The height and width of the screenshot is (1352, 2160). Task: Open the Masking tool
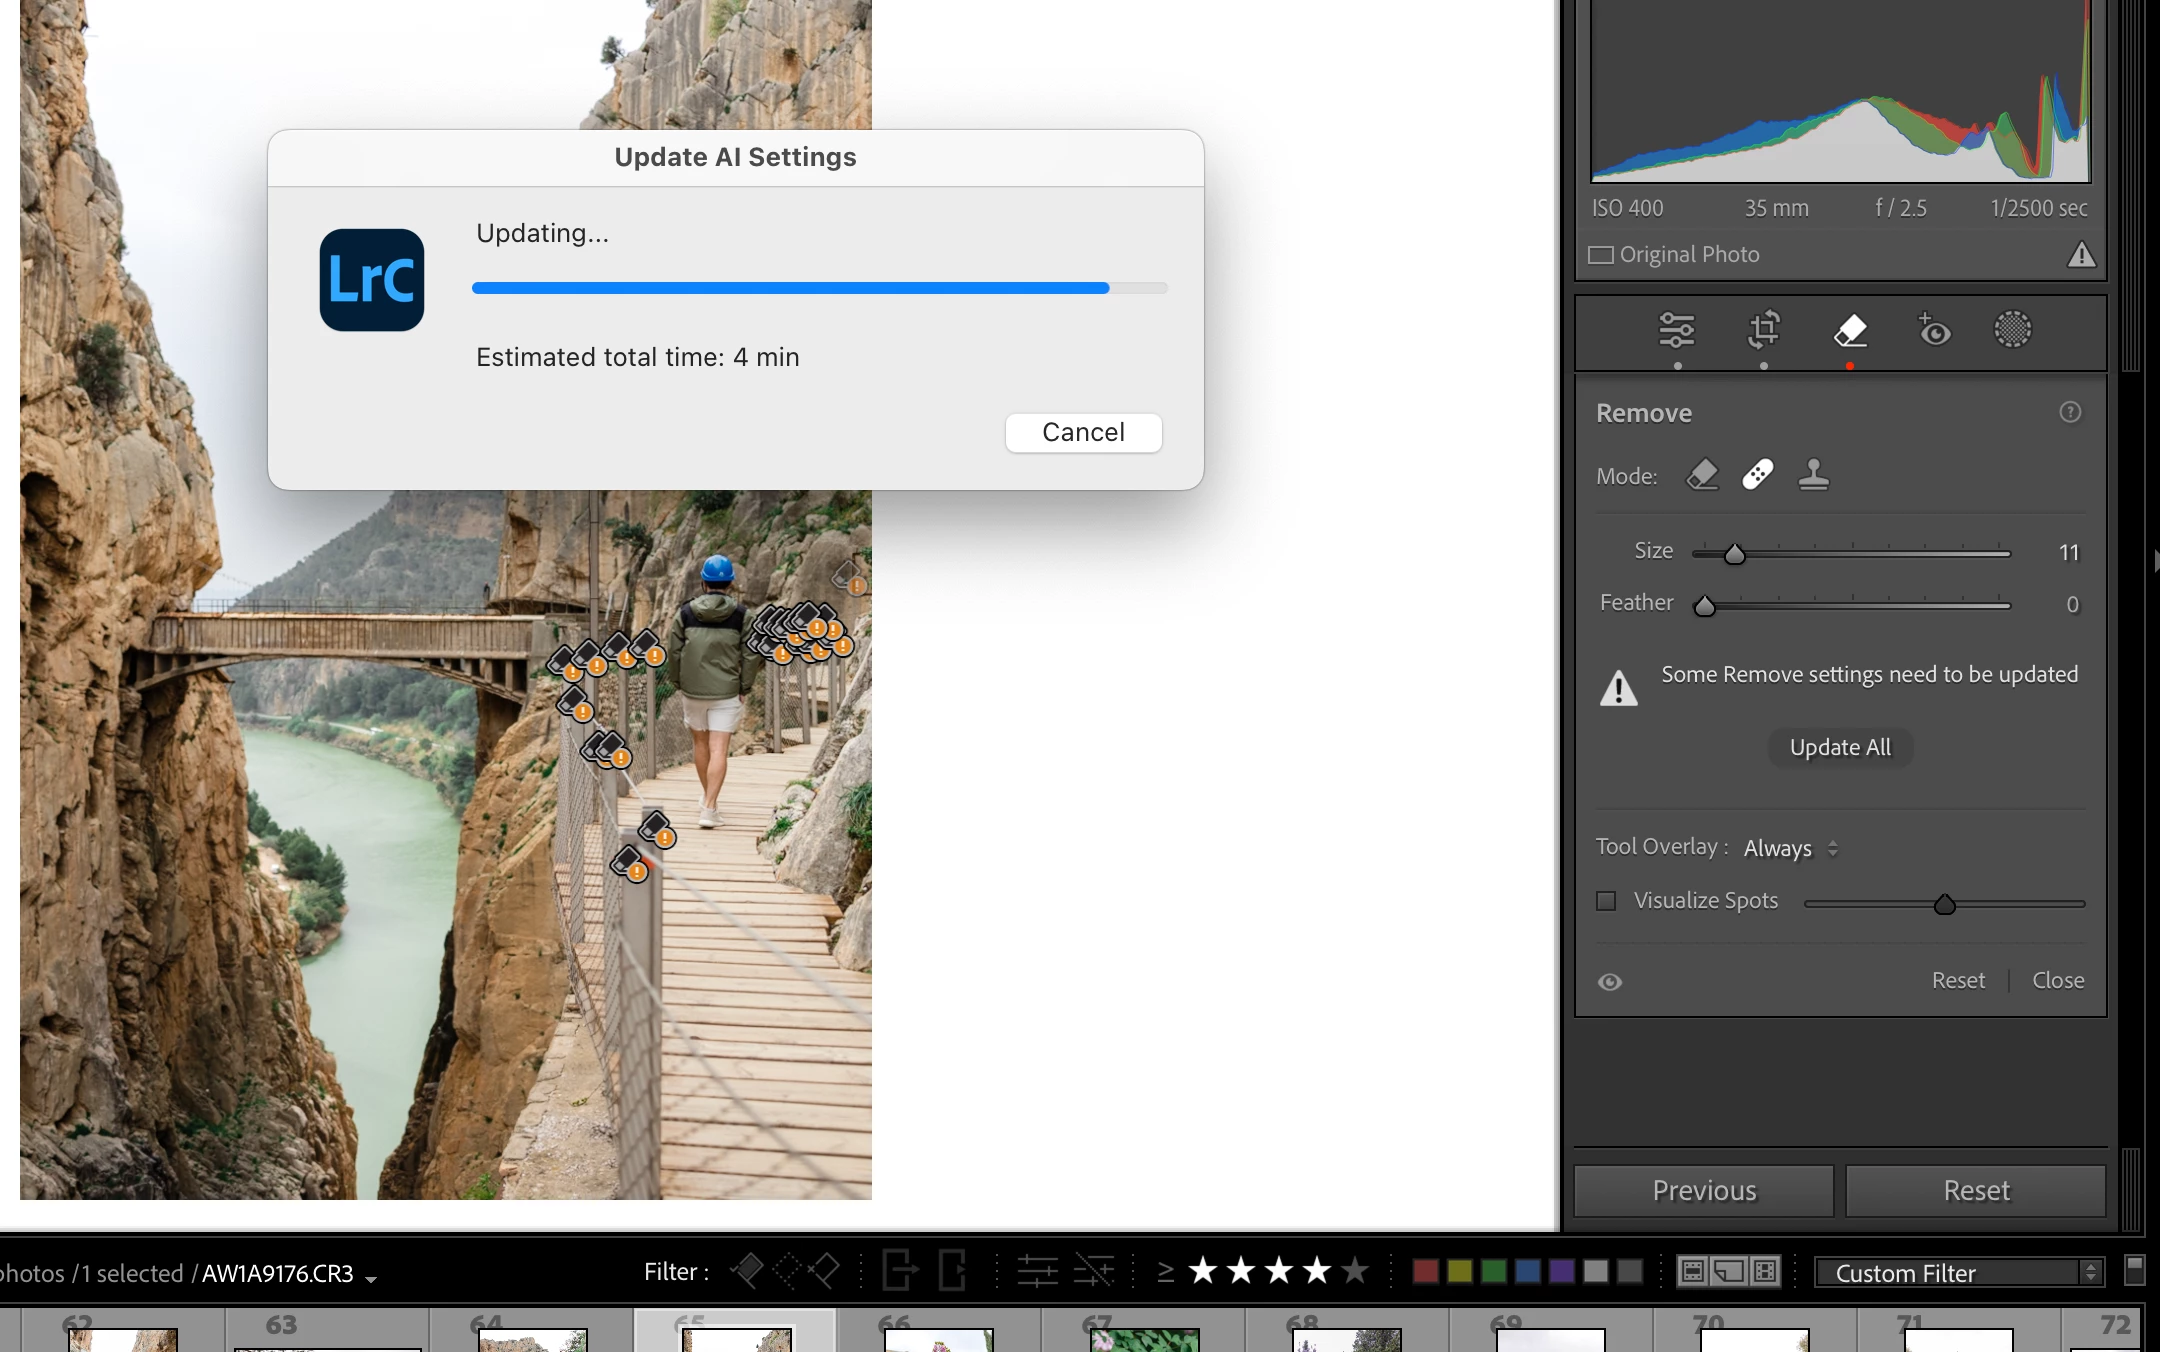[x=2012, y=330]
